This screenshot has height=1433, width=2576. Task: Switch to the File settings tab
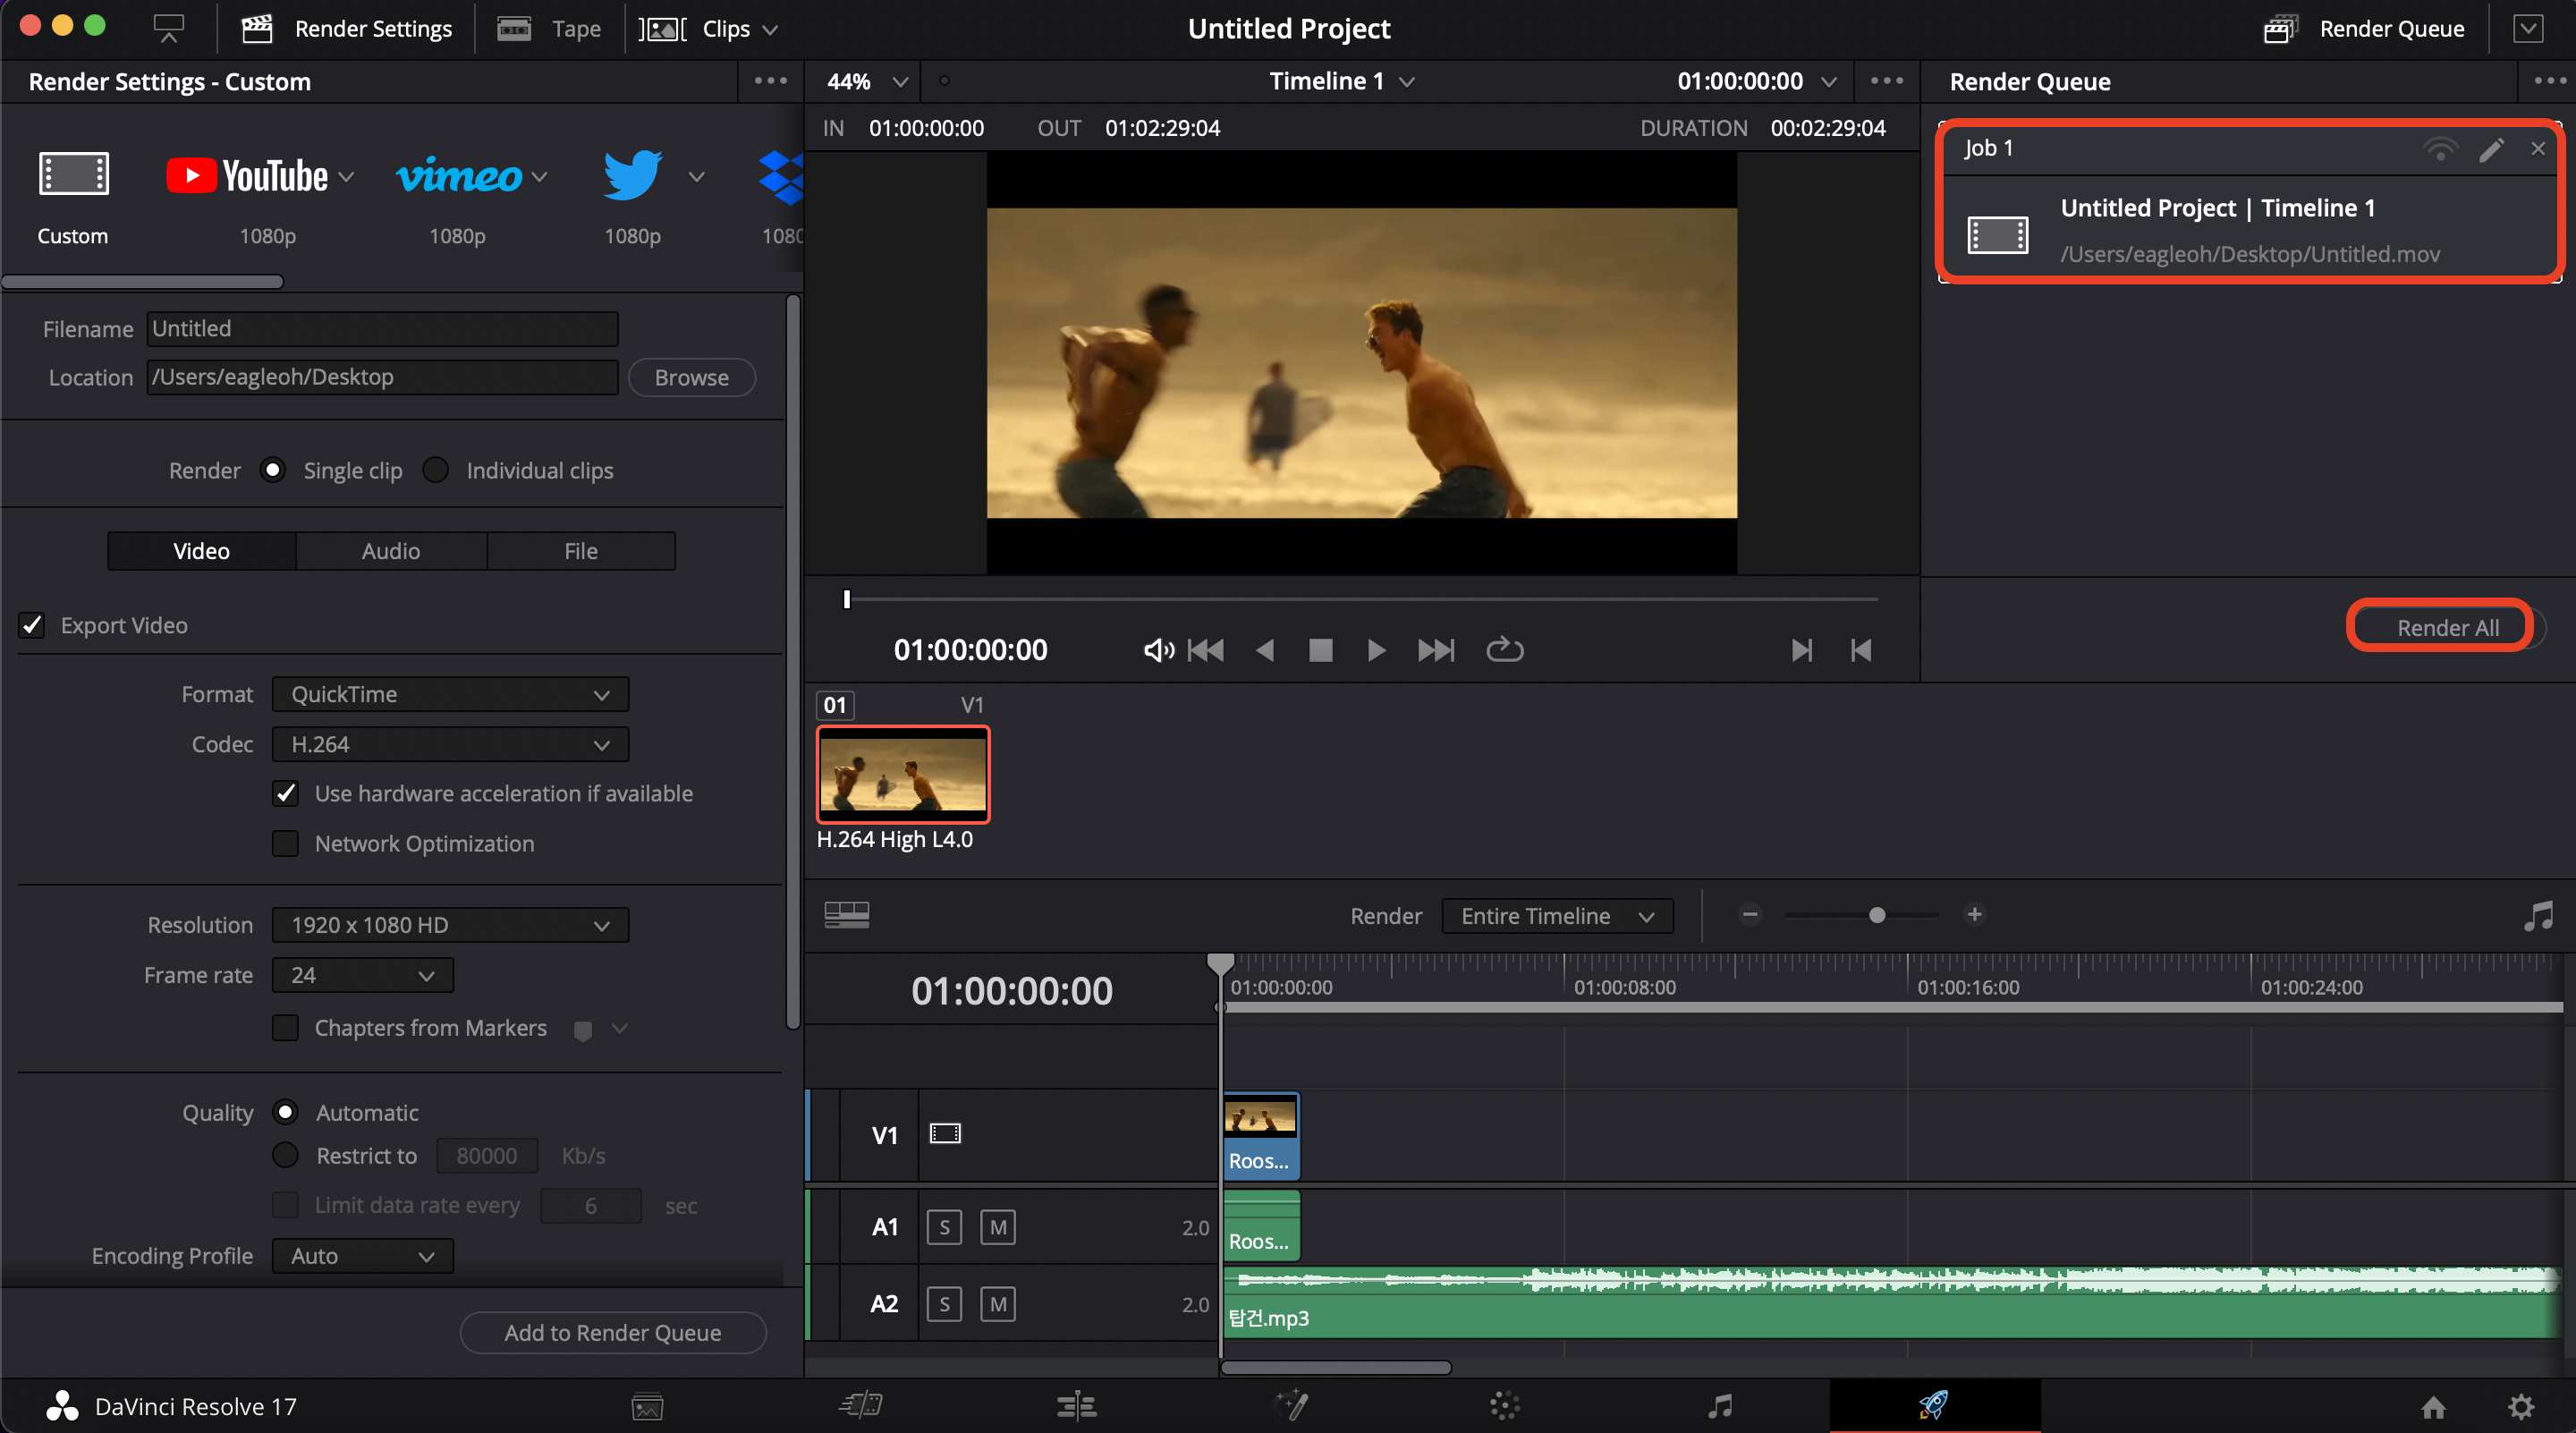[580, 551]
